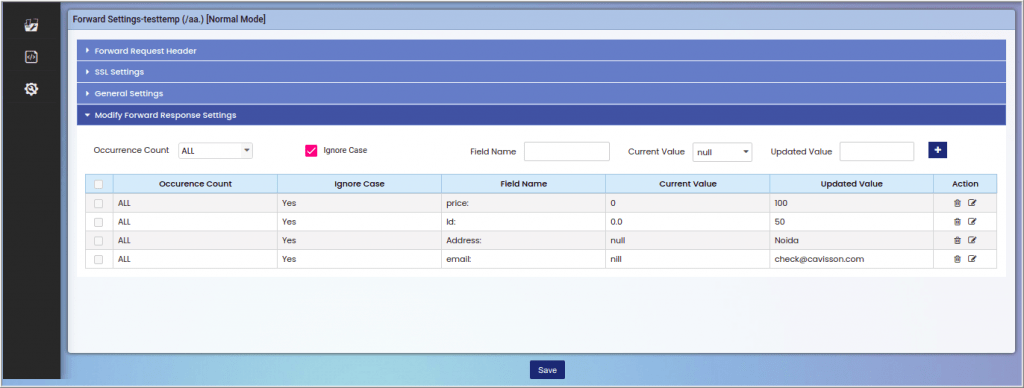Collapse Modify Forward Response Settings section
The image size is (1024, 388).
point(541,115)
